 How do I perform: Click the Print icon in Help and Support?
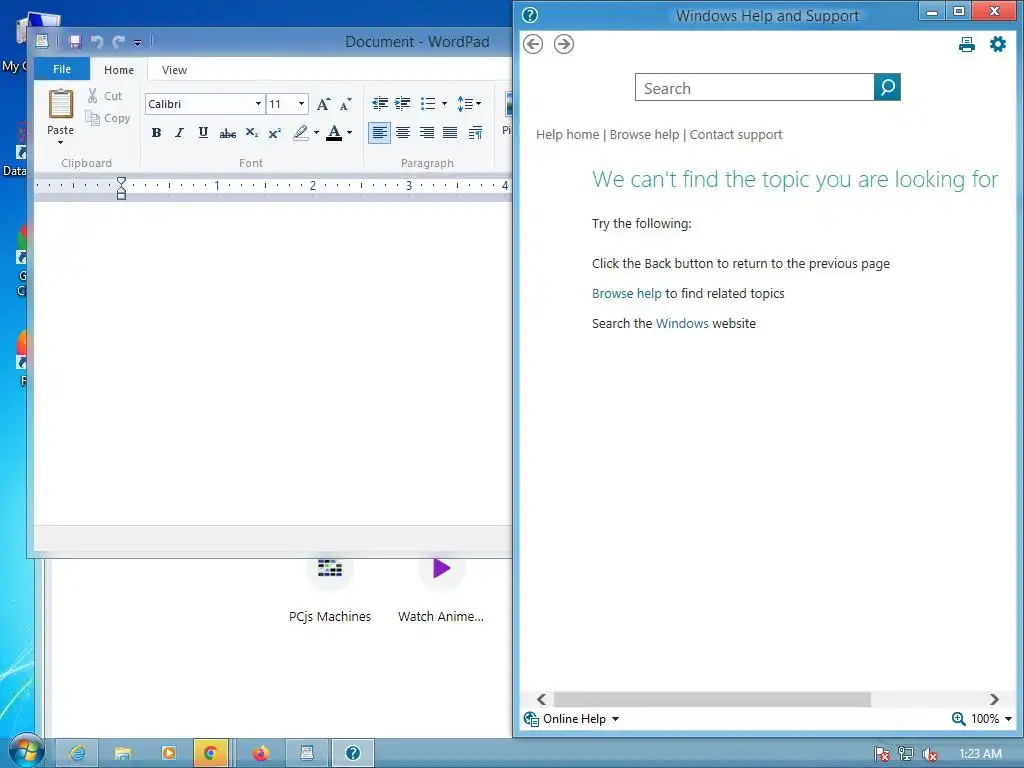coord(967,44)
